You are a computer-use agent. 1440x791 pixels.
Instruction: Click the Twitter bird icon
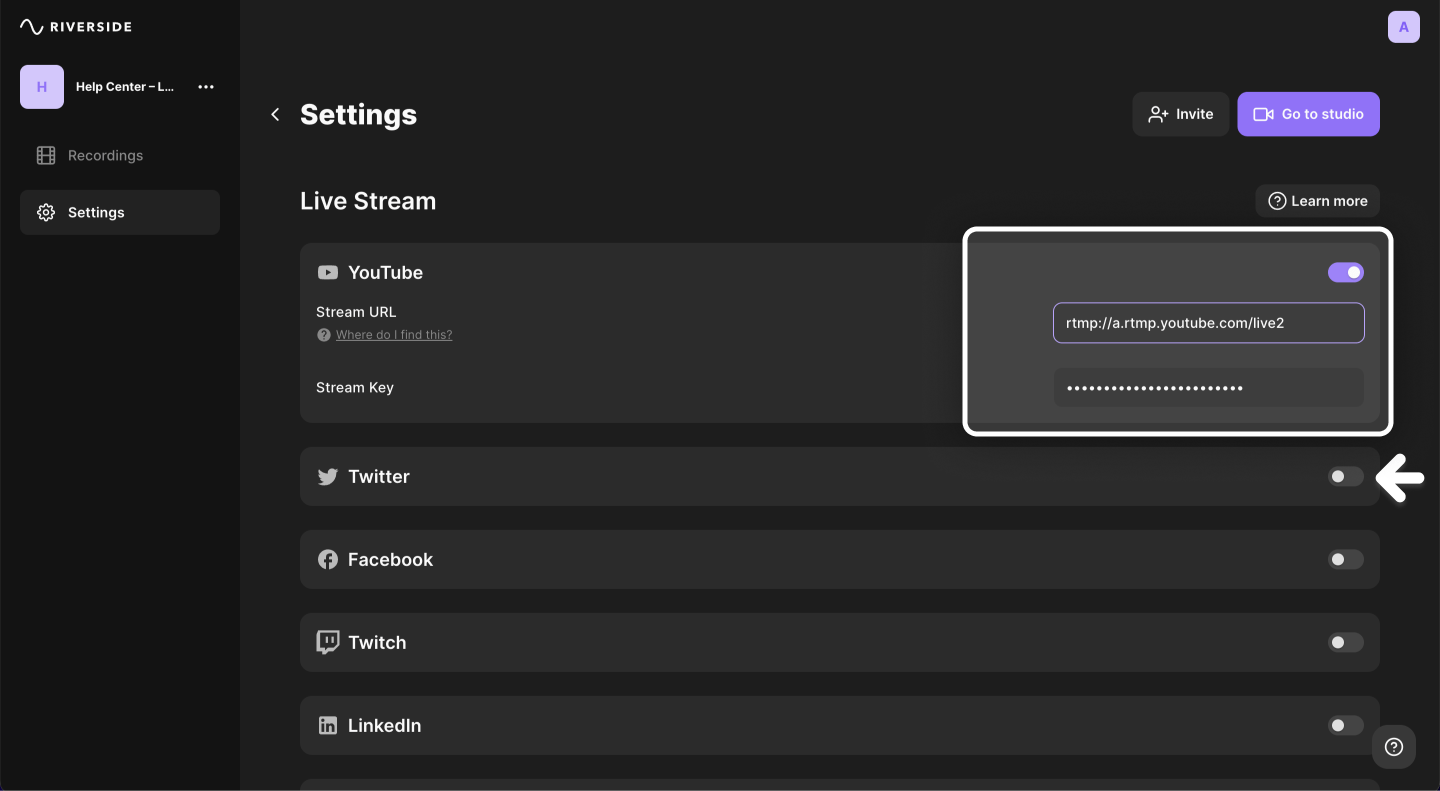point(327,476)
